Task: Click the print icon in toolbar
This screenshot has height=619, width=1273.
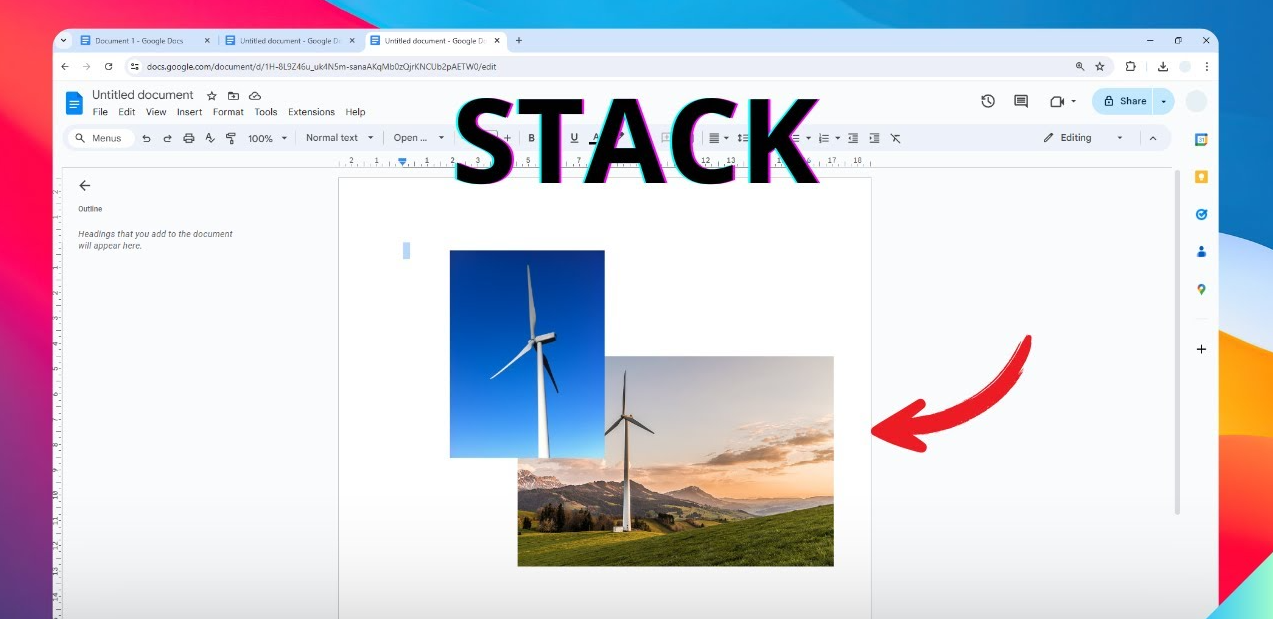Action: [189, 138]
